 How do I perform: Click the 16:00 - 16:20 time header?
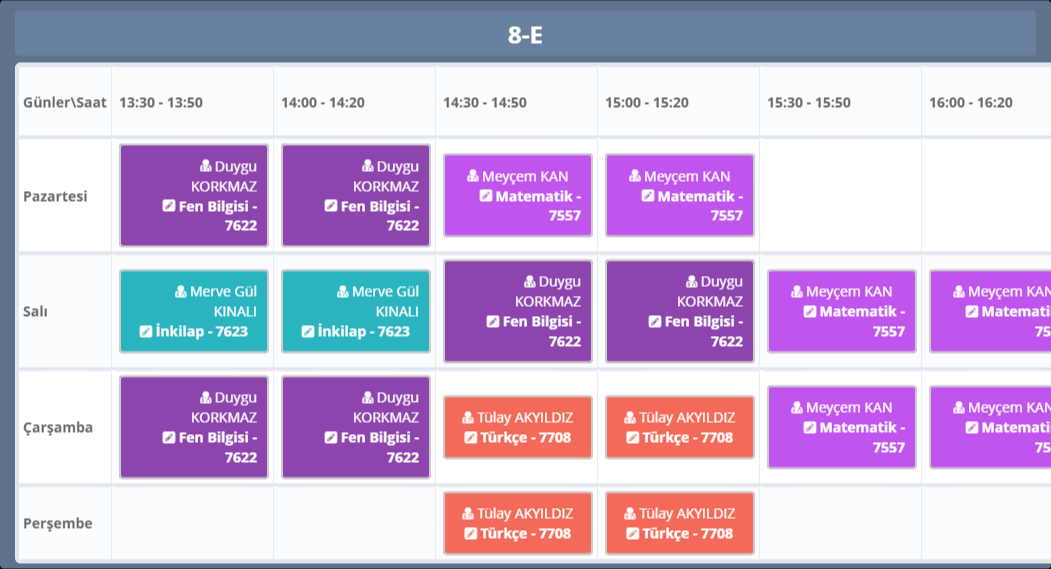970,103
